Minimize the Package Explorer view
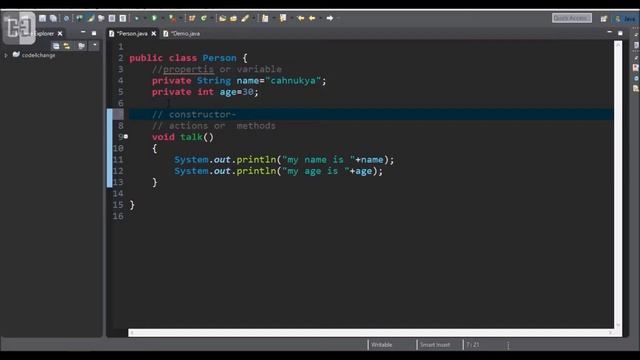Screen dimensions: 640x360 pos(83,32)
